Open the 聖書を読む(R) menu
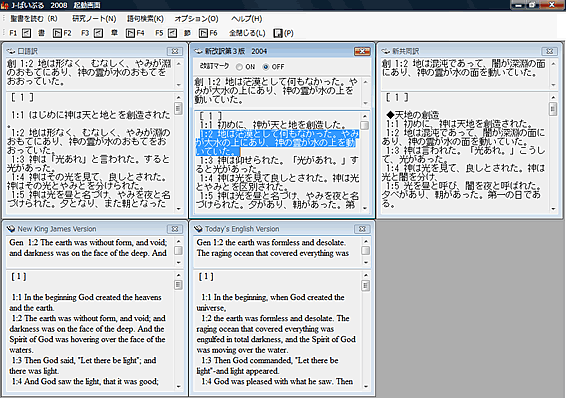Image resolution: width=567 pixels, height=399 pixels. pos(34,18)
